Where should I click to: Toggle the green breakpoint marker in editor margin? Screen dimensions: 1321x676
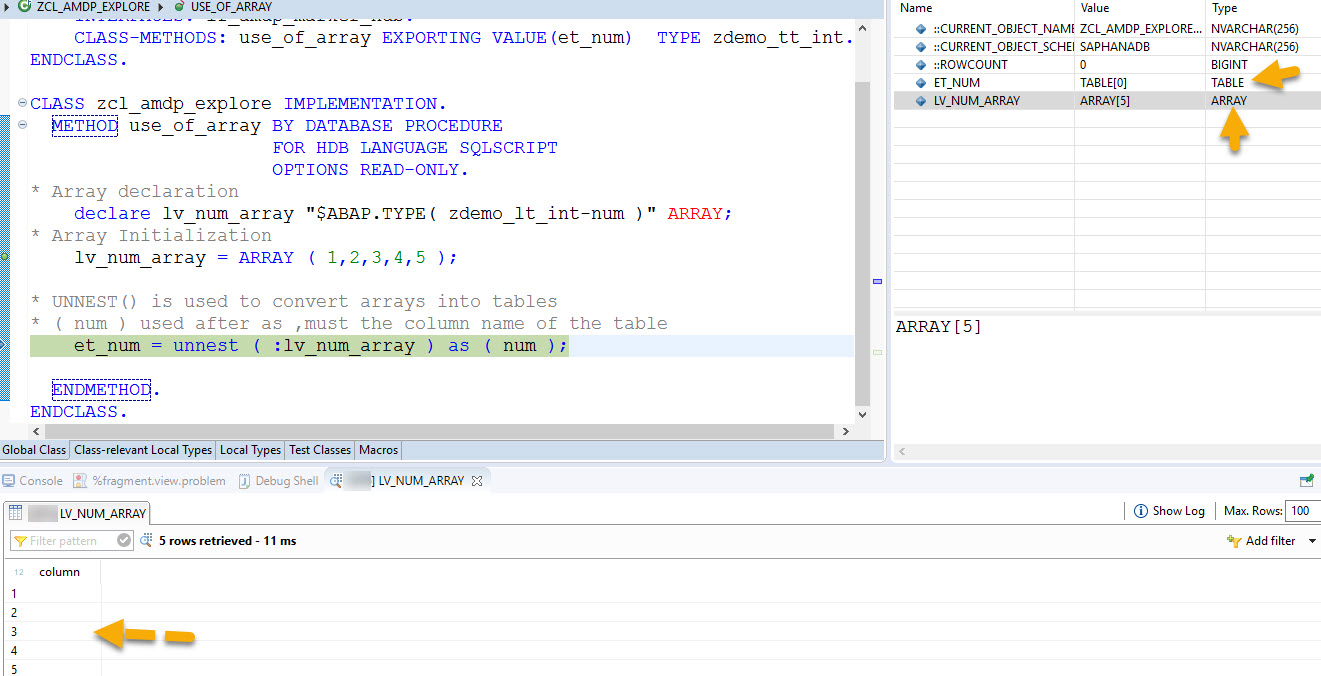(4, 257)
